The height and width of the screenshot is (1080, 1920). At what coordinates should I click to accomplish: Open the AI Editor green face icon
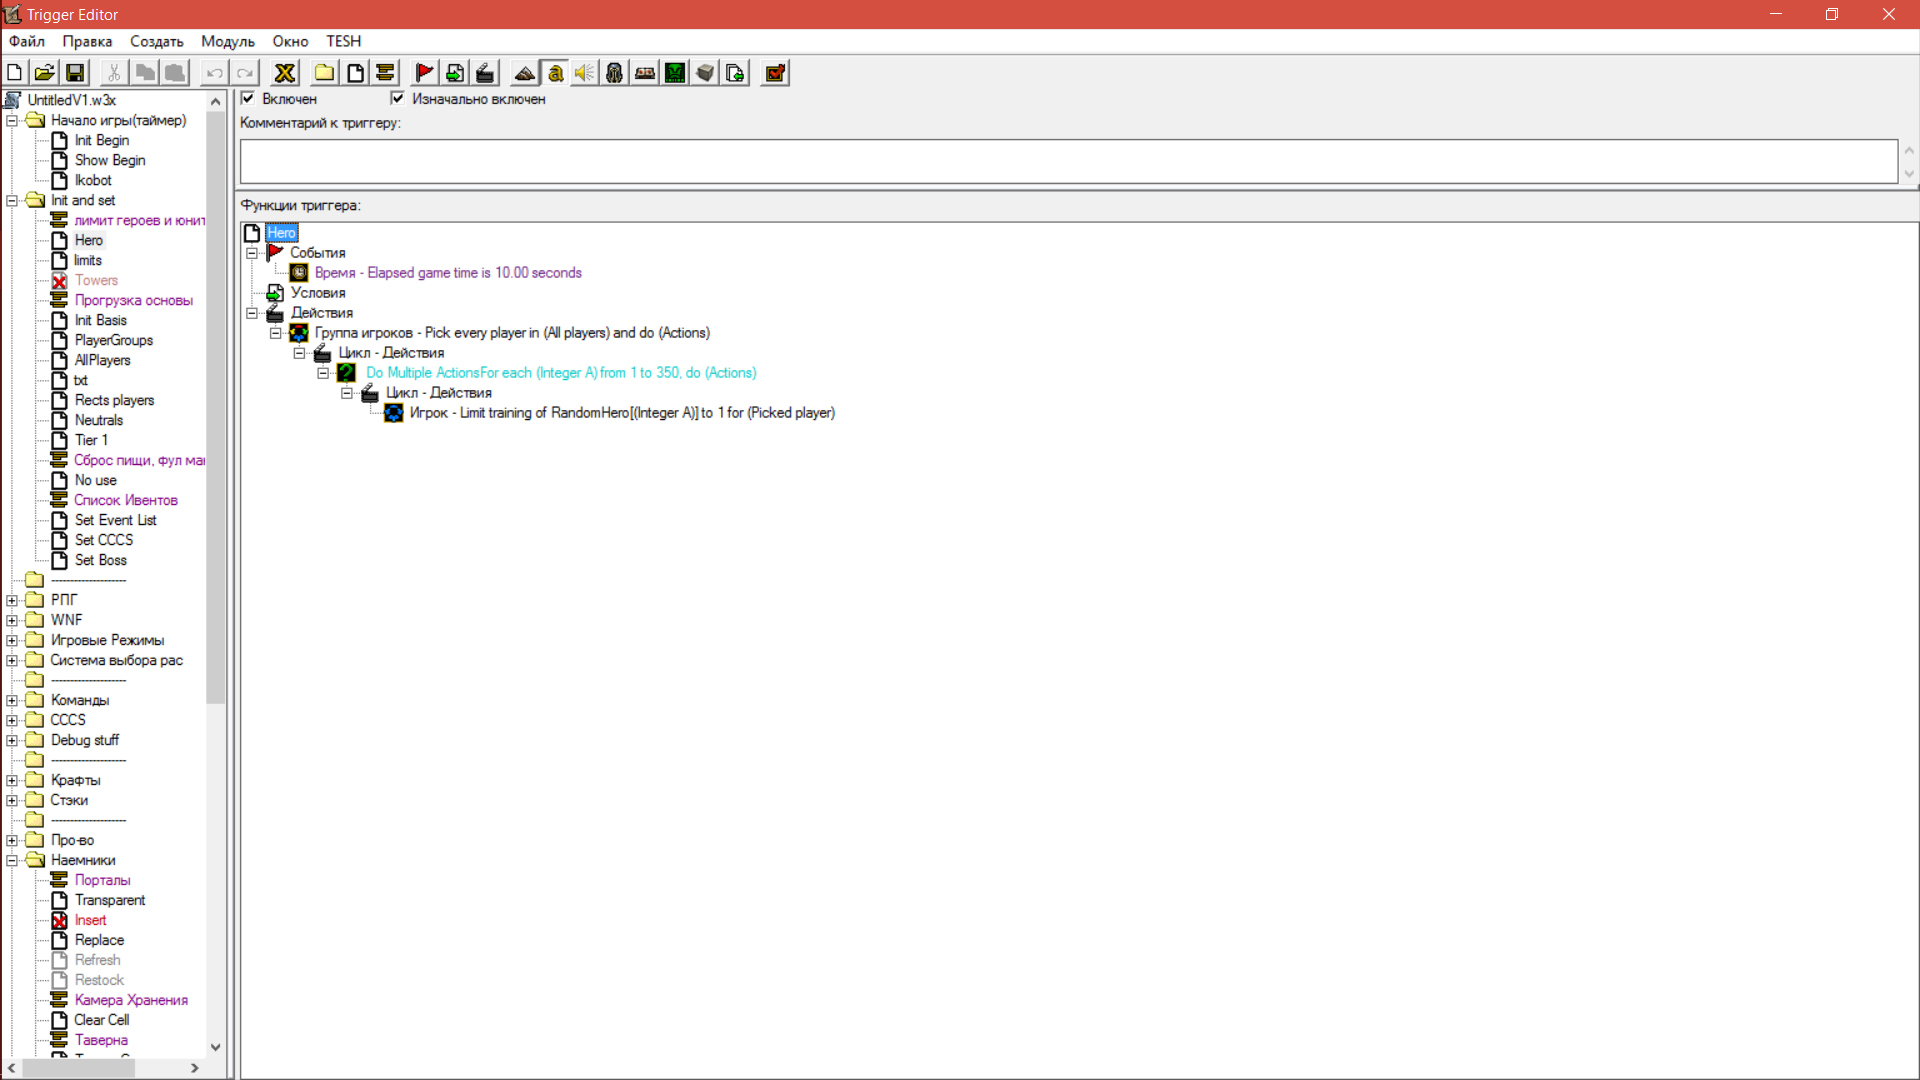(675, 72)
